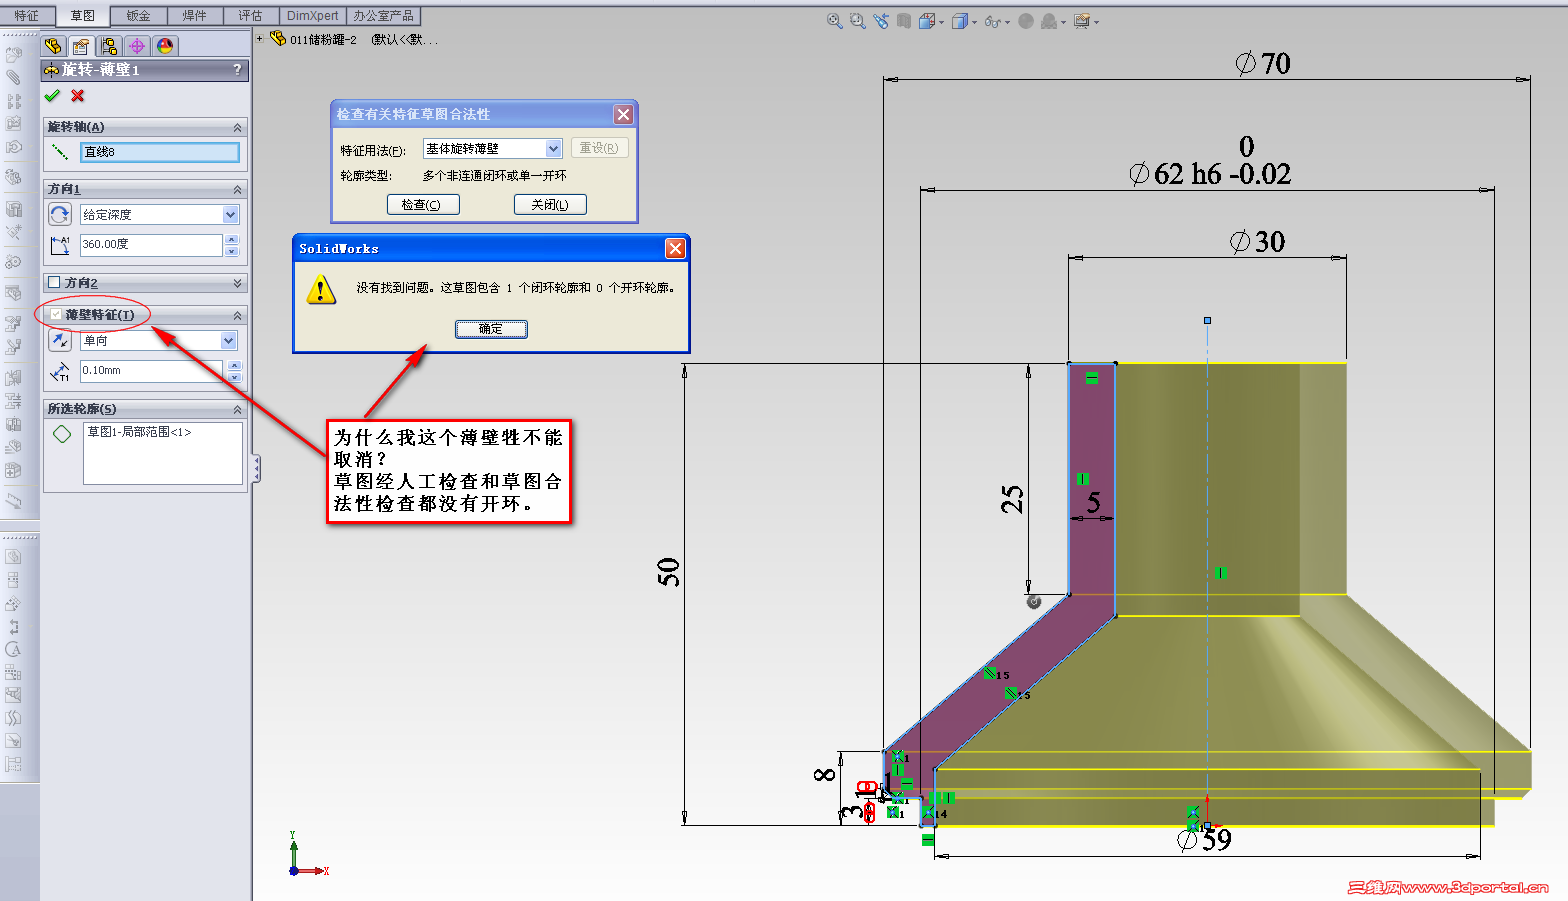Collapse the 所选轮廓(S) section
The height and width of the screenshot is (901, 1568).
237,410
